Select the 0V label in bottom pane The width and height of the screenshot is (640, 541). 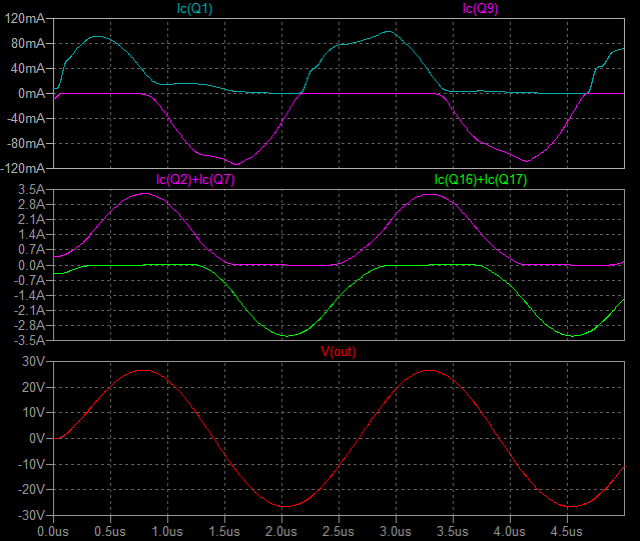coord(38,438)
